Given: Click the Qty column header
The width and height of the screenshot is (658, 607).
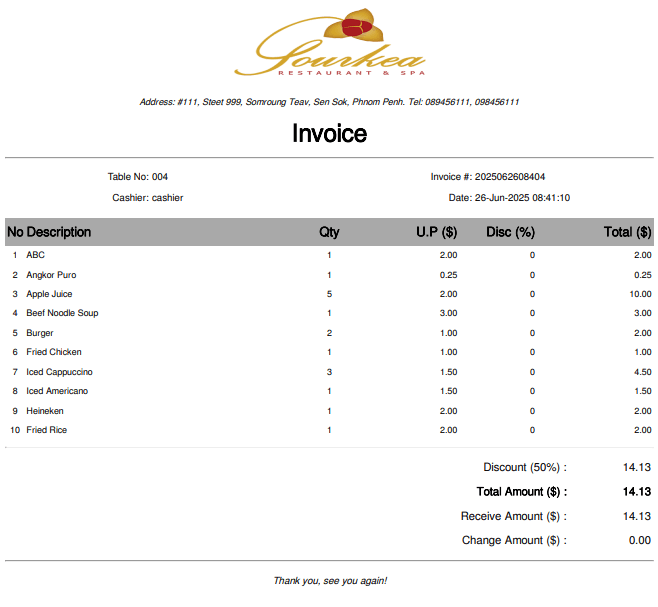Looking at the screenshot, I should coord(329,232).
